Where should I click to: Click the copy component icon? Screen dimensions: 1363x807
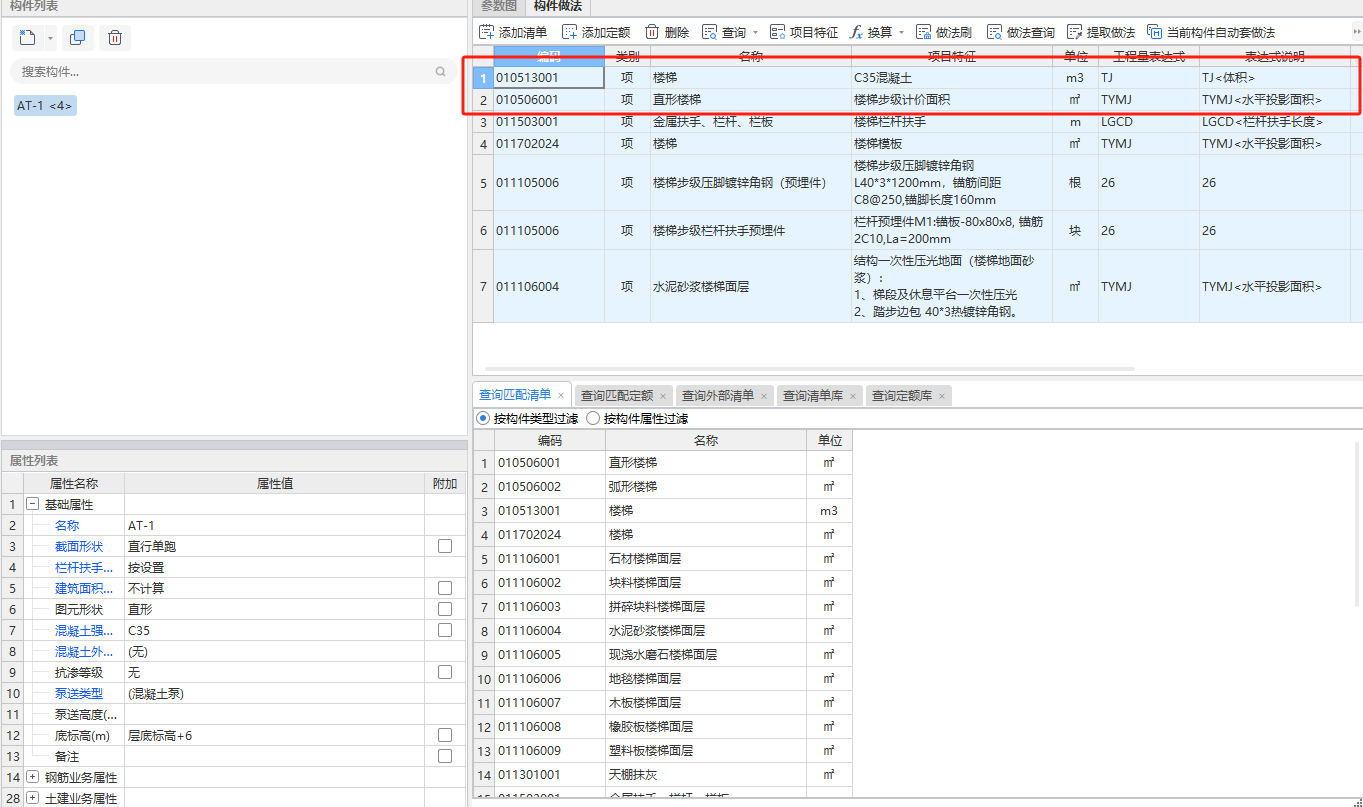[x=77, y=39]
